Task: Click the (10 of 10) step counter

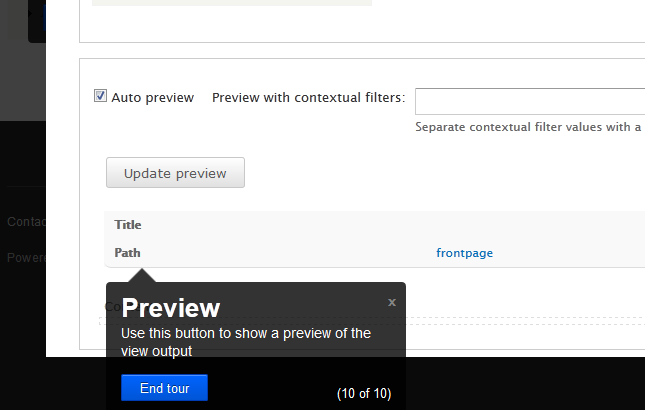Action: tap(364, 394)
